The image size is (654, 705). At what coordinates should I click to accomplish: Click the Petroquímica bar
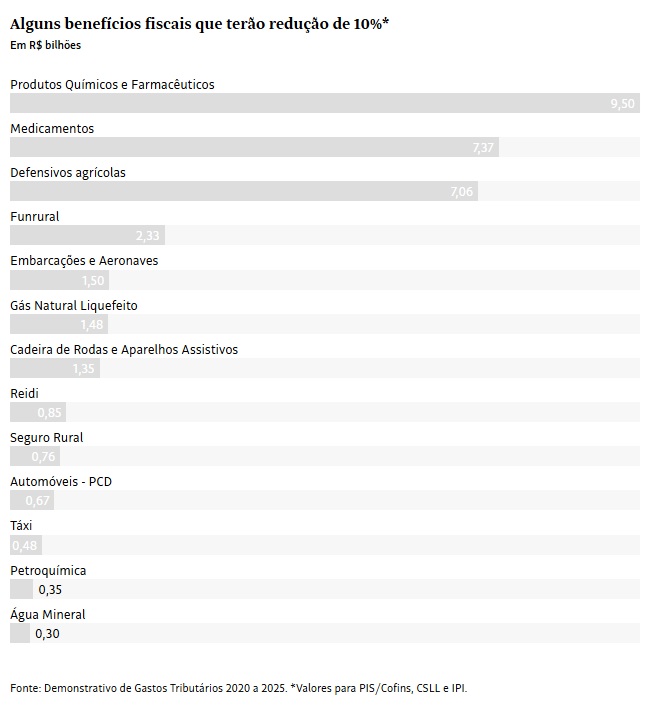point(21,589)
